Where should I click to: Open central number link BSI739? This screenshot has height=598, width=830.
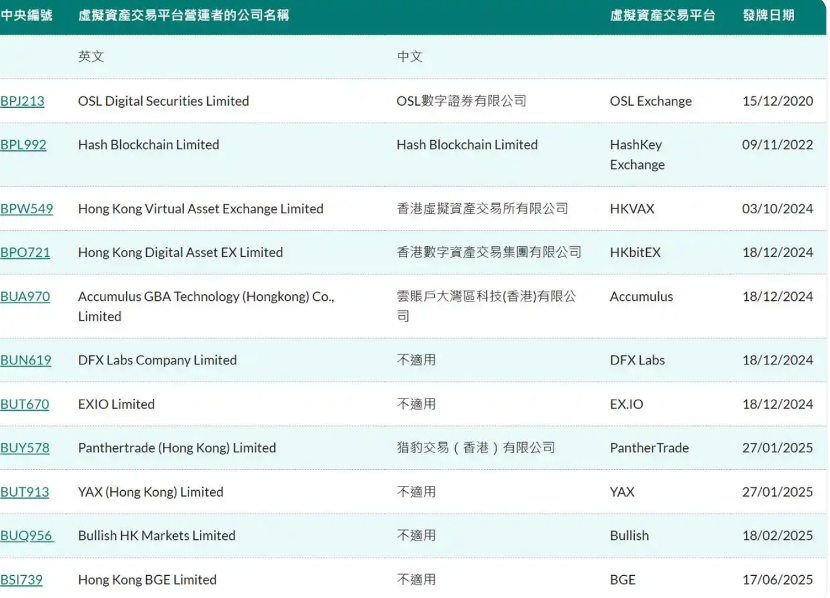(22, 580)
